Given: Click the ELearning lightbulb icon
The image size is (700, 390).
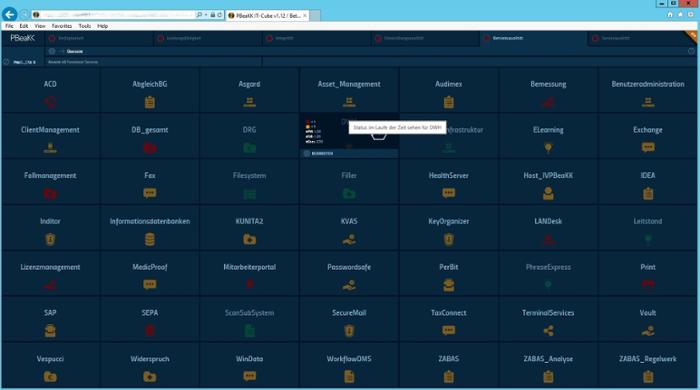Looking at the screenshot, I should (548, 148).
